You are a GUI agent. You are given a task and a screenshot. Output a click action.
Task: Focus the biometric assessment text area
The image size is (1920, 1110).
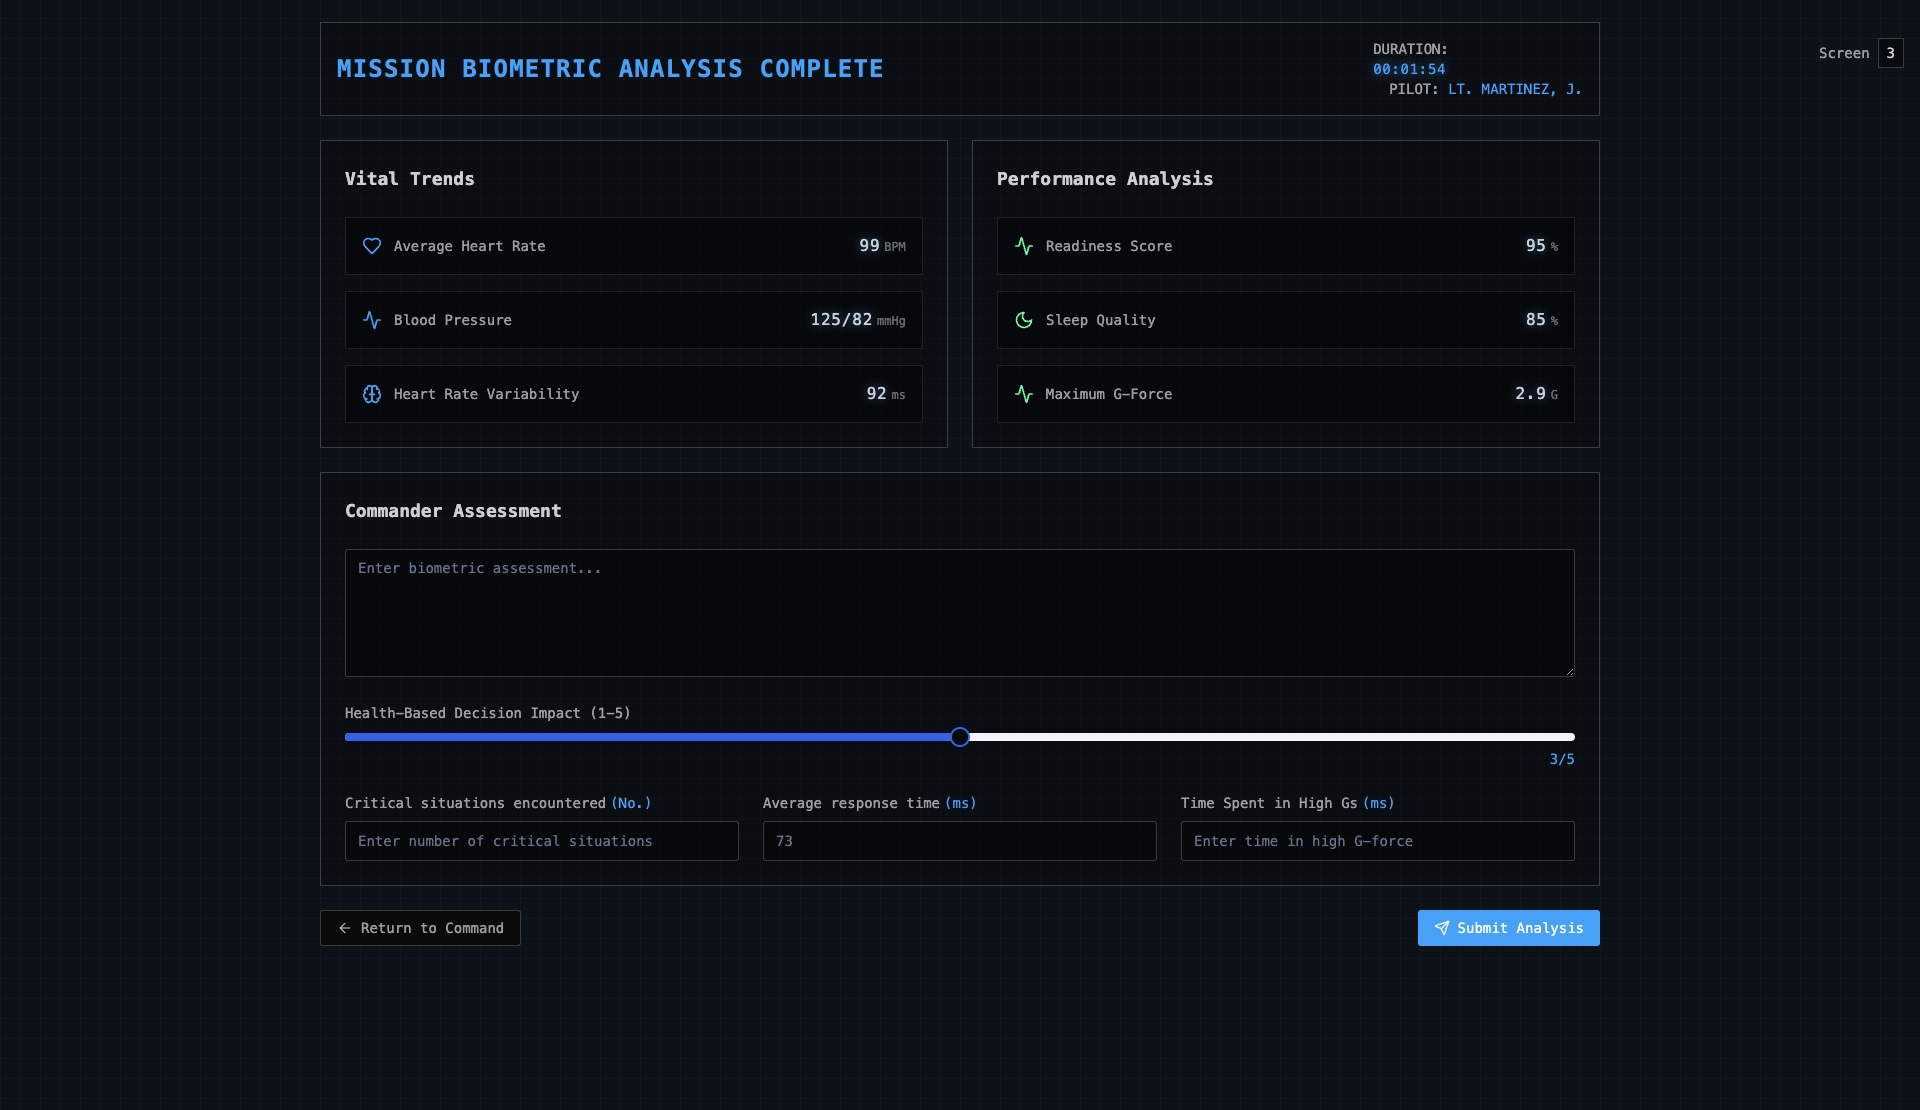[959, 612]
